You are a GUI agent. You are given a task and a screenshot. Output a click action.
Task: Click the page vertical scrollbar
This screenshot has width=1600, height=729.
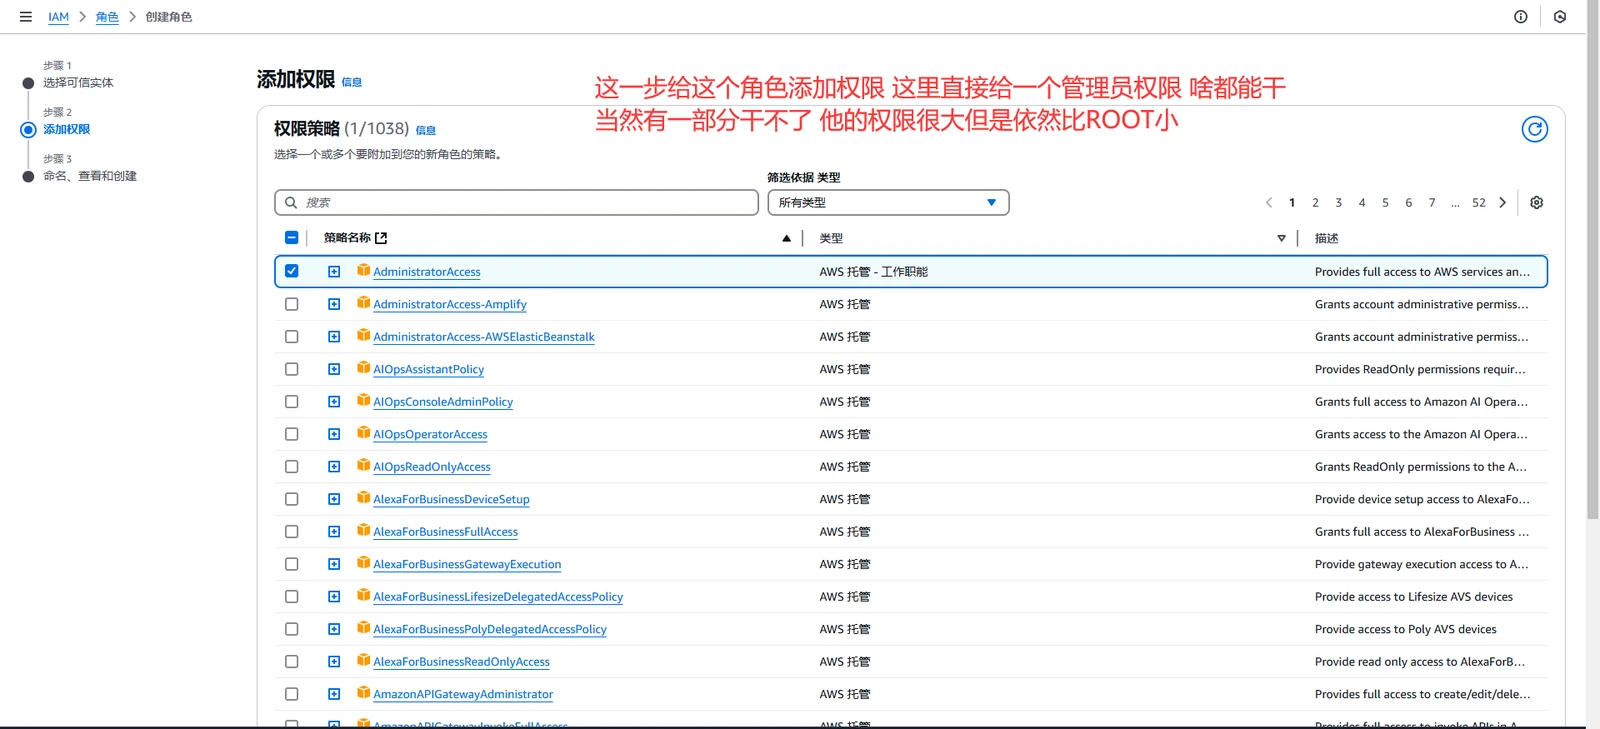point(1593,260)
